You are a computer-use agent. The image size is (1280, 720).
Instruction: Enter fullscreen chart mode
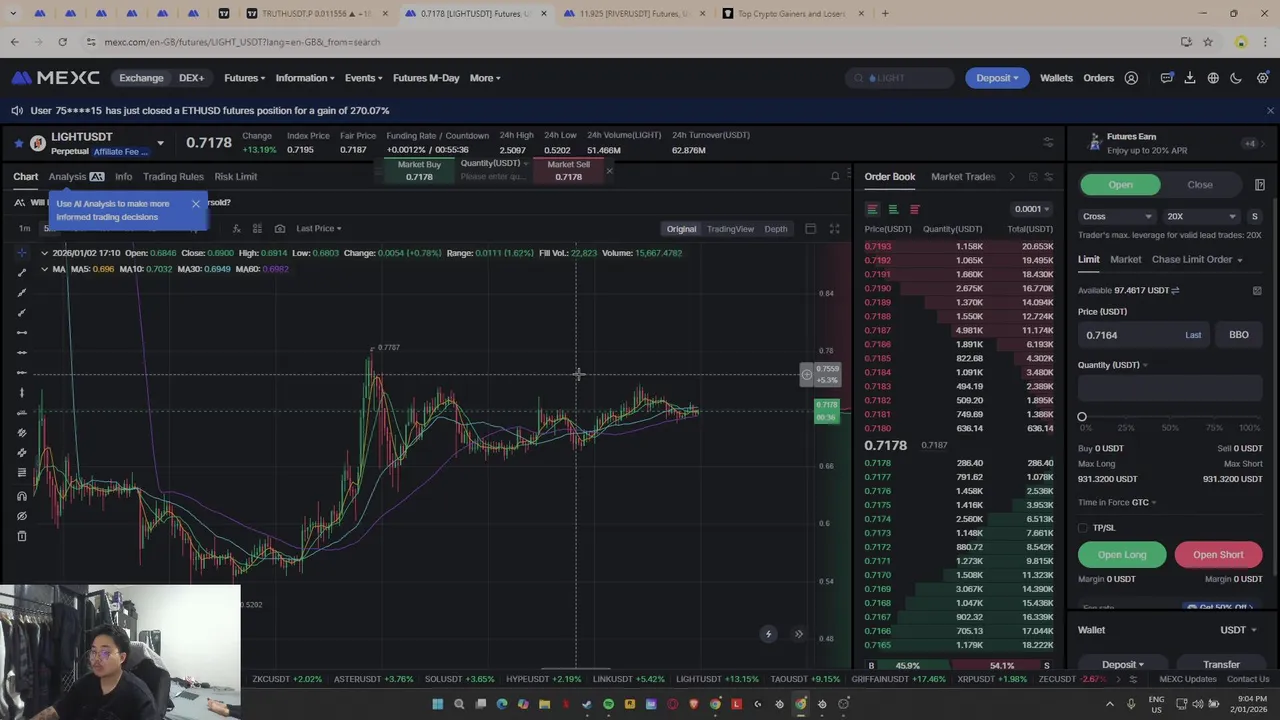click(x=834, y=229)
